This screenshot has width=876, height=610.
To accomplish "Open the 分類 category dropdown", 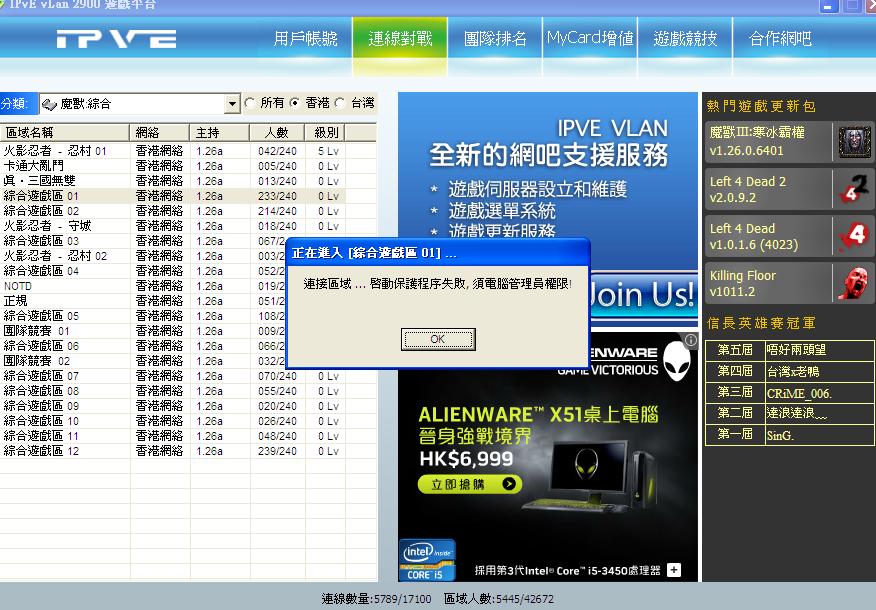I will click(x=232, y=104).
